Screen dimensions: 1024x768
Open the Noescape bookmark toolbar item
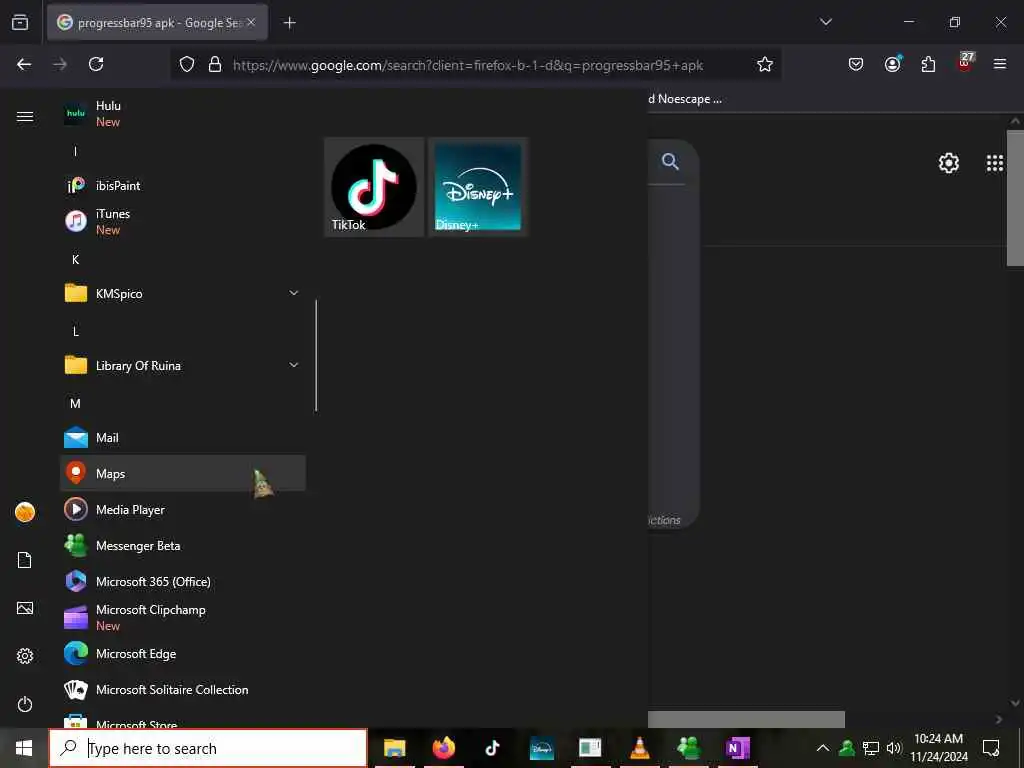685,99
